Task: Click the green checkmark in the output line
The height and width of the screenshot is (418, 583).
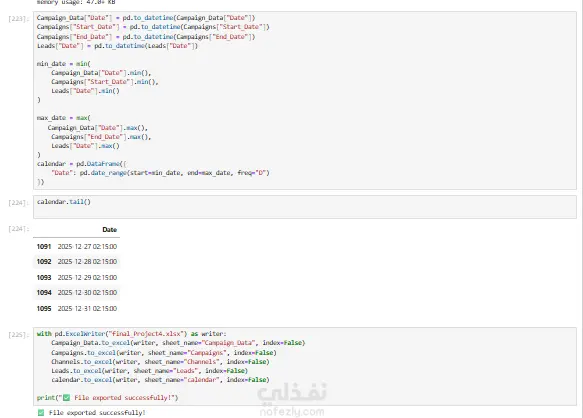Action: pos(41,413)
